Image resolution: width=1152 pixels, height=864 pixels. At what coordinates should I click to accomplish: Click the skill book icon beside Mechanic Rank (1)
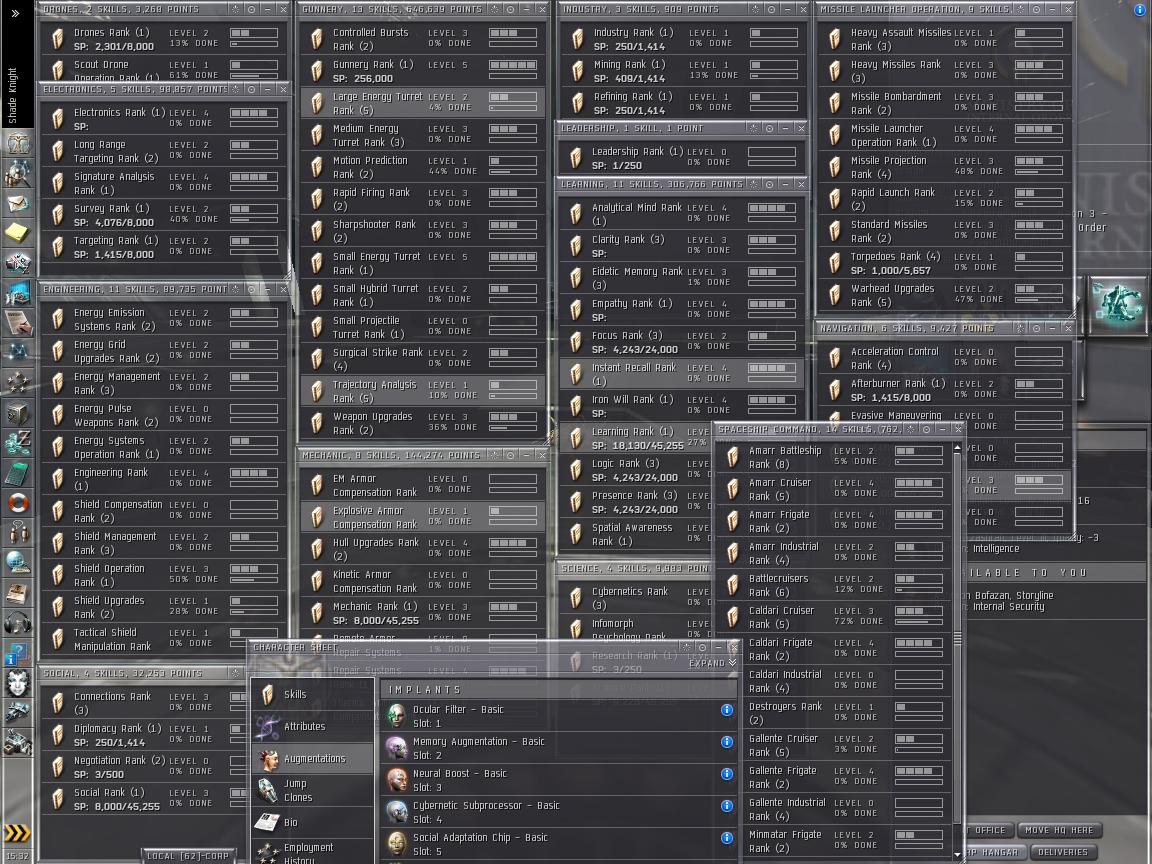click(317, 613)
